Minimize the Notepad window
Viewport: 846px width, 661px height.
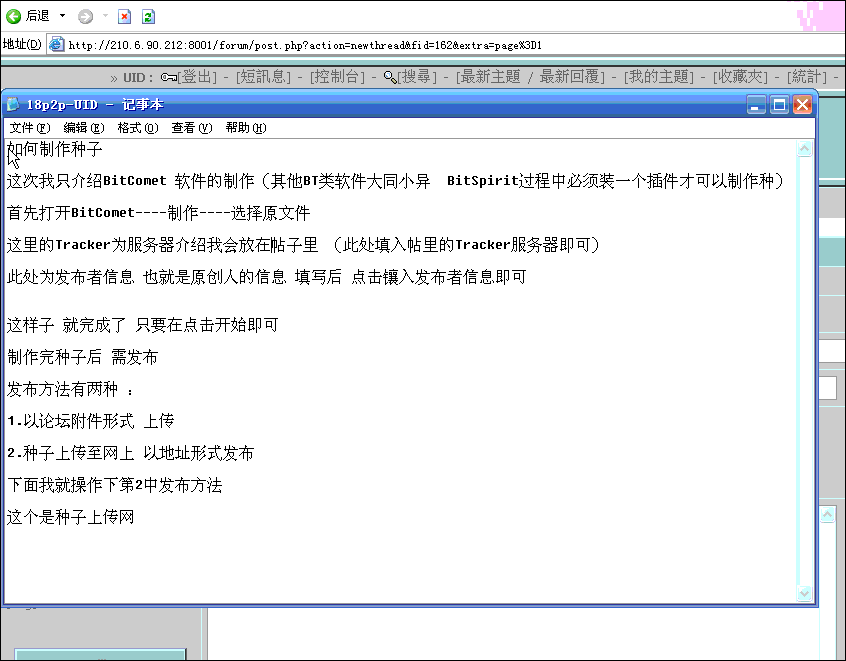click(x=756, y=105)
